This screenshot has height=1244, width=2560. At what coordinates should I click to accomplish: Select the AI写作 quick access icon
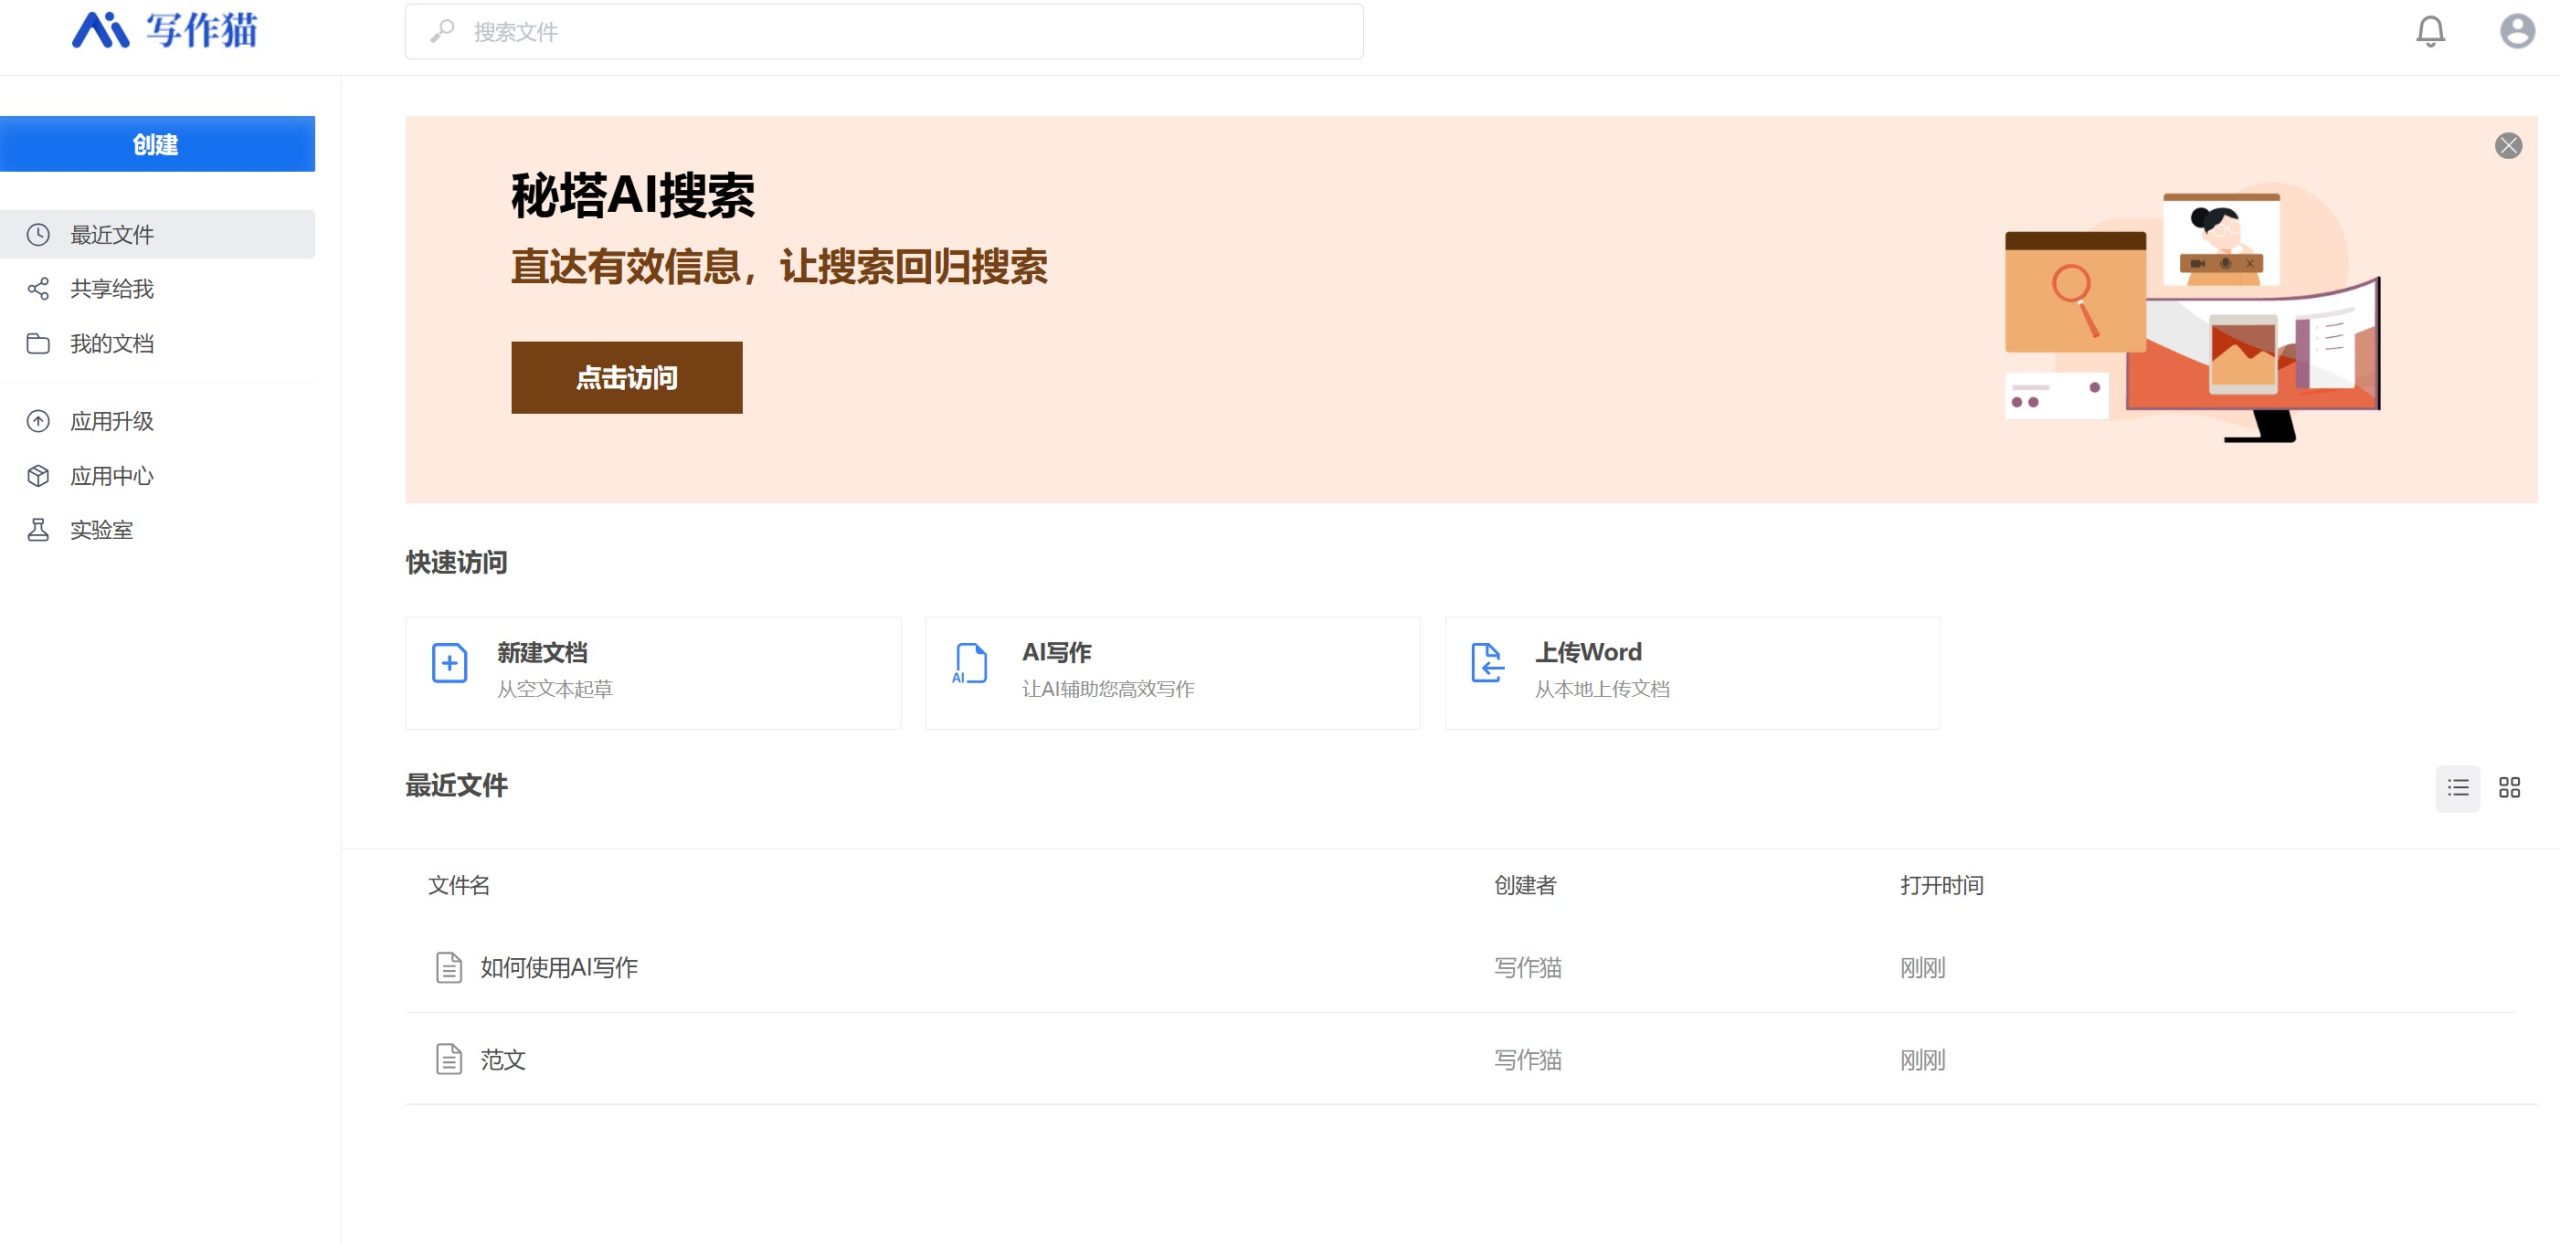[x=967, y=663]
